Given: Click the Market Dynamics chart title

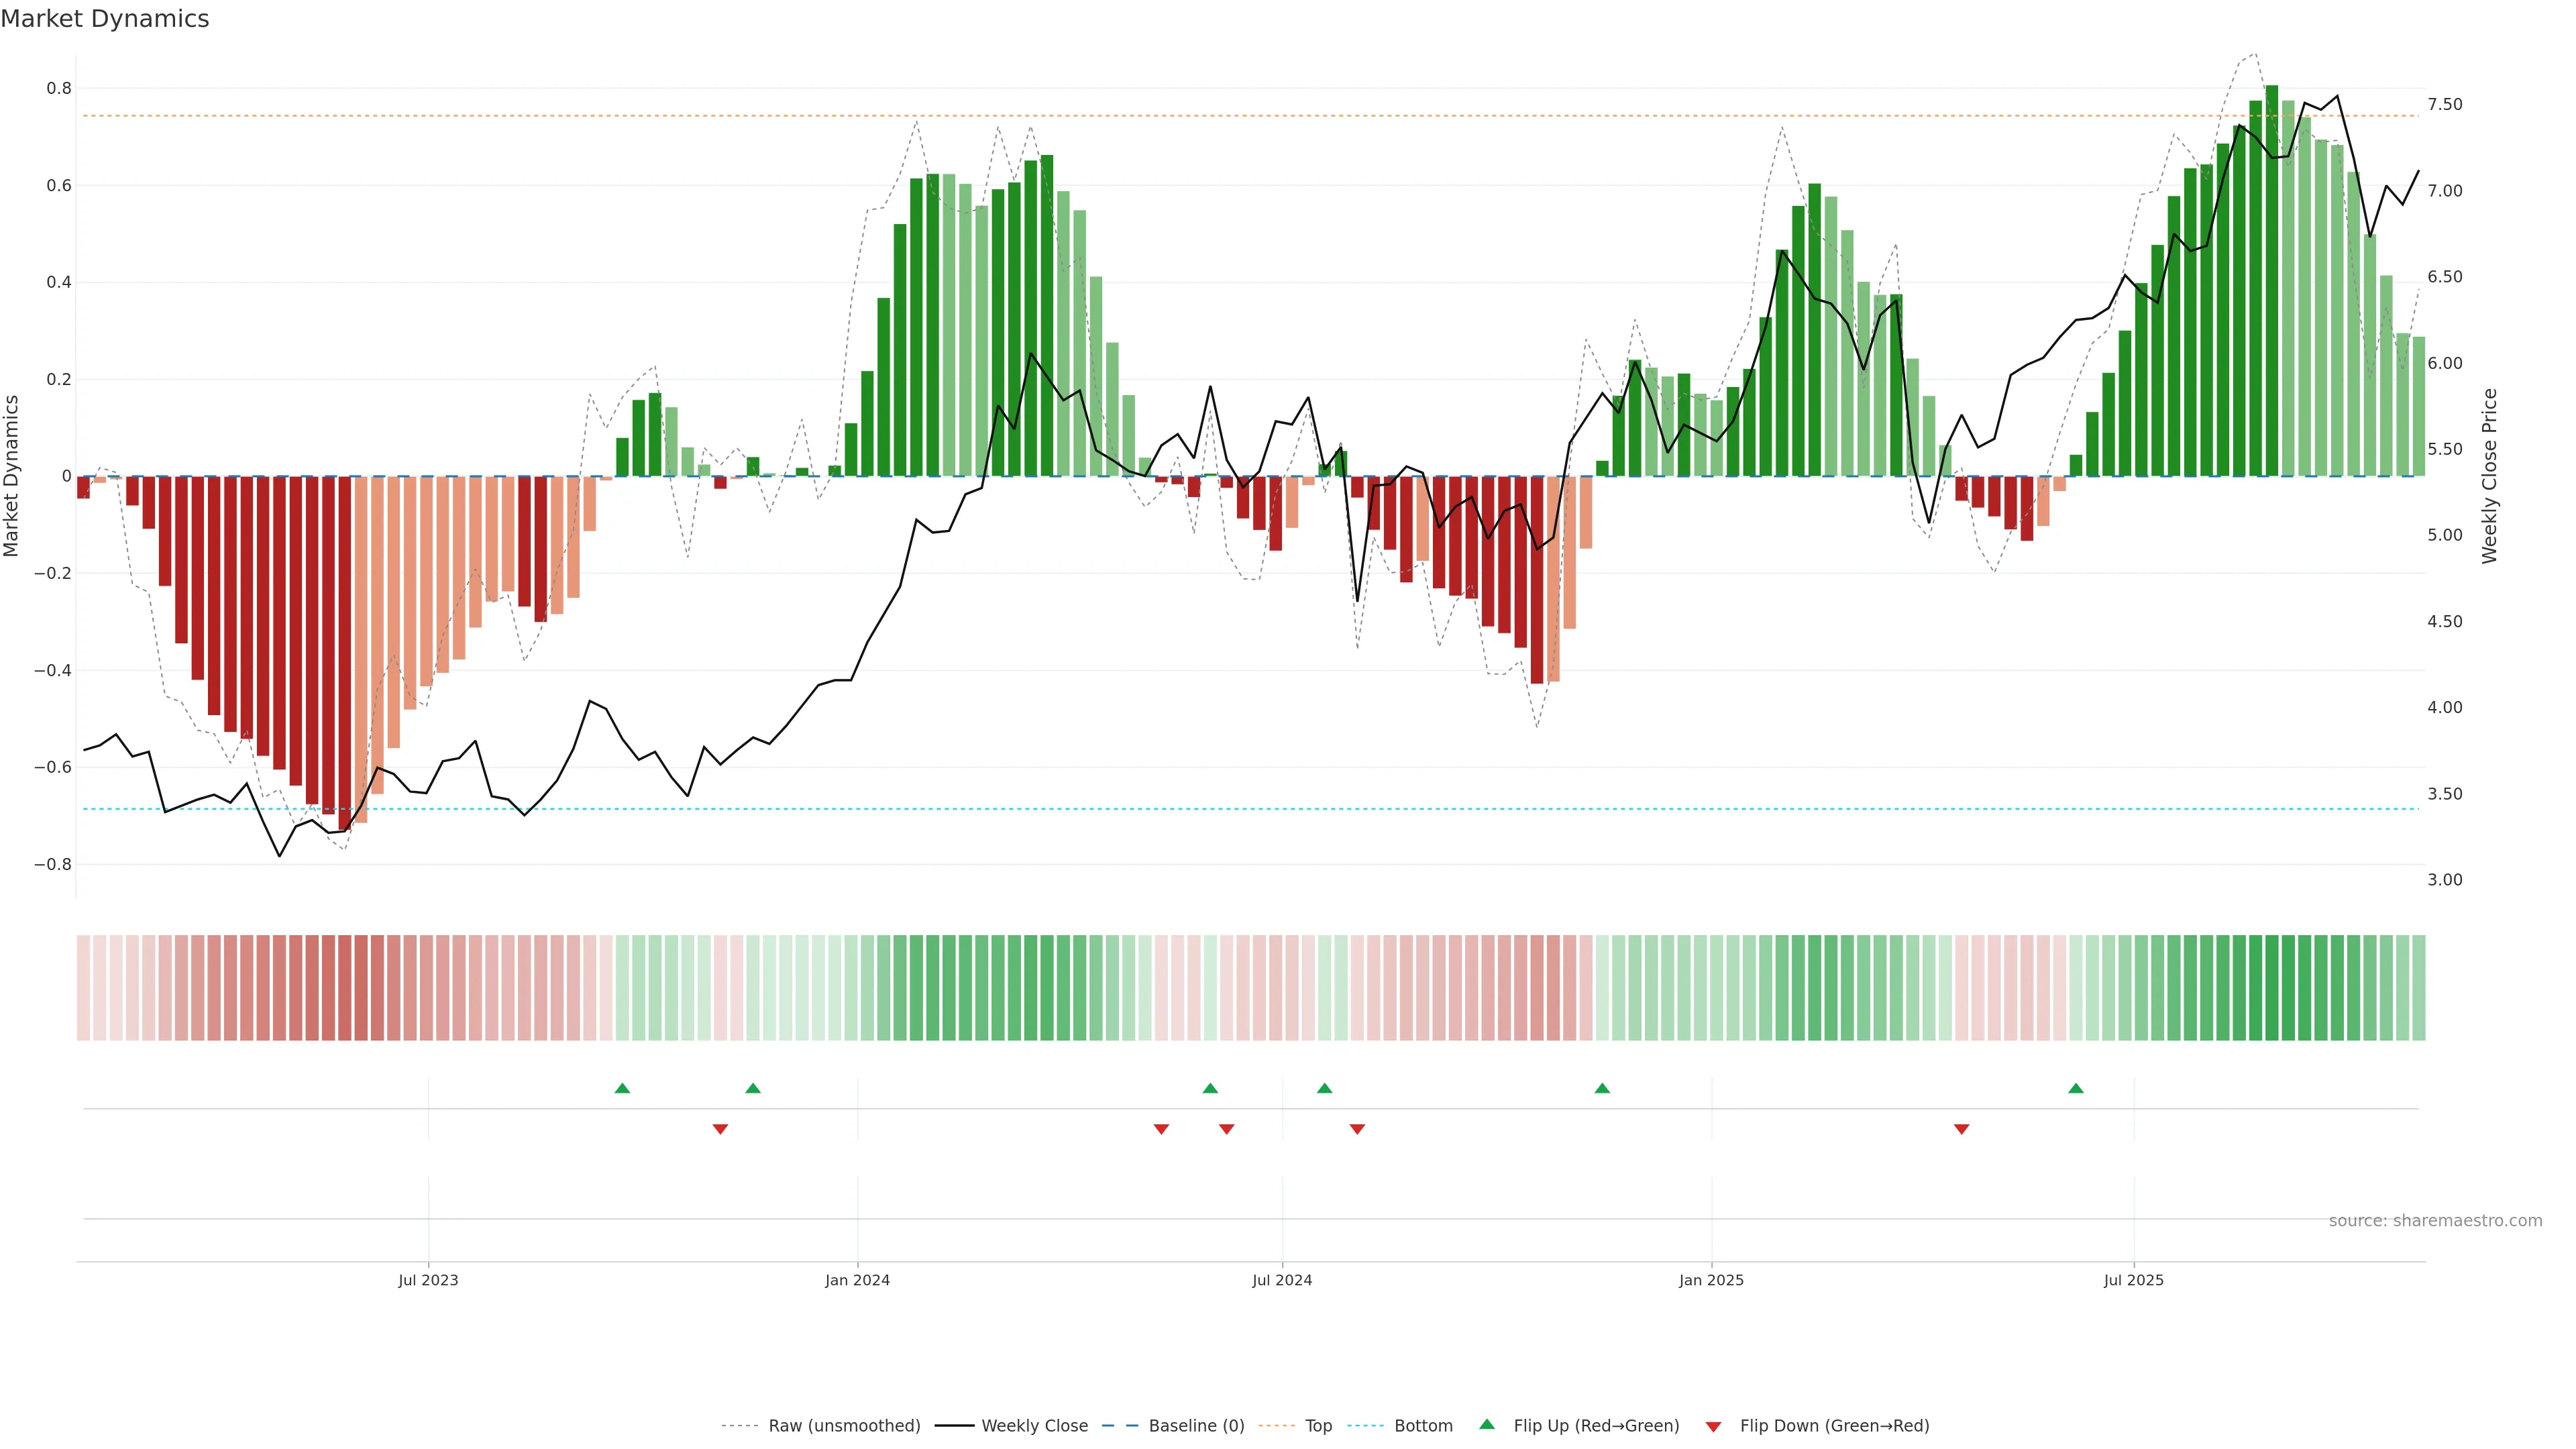Looking at the screenshot, I should pos(105,19).
